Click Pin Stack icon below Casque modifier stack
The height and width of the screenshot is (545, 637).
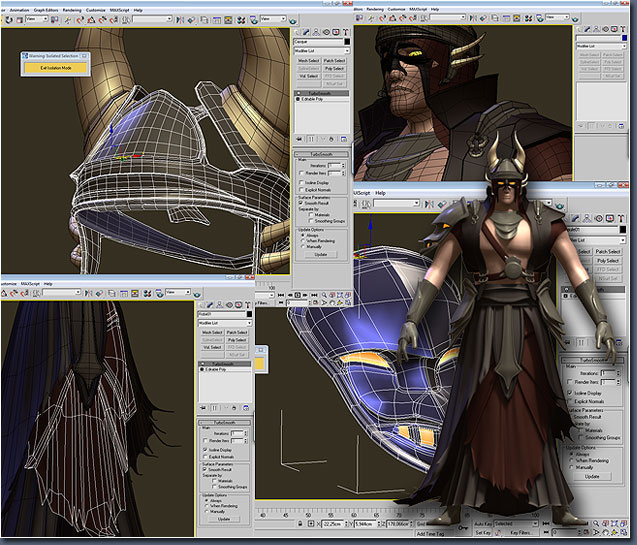point(300,140)
